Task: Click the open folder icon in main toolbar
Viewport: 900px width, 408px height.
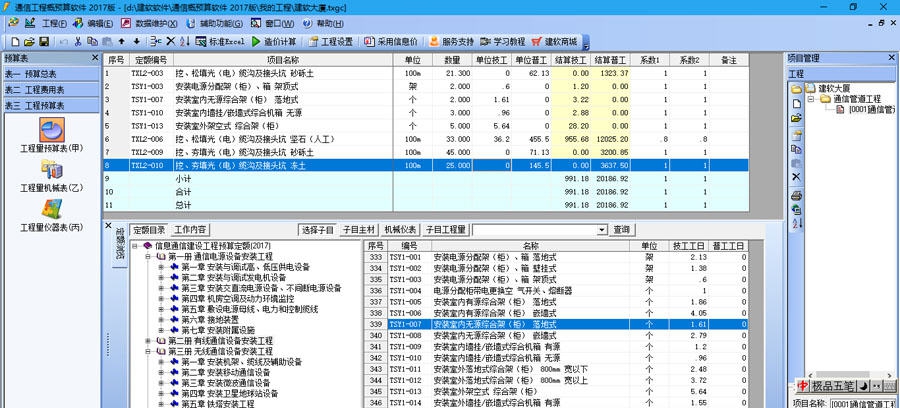Action: 29,41
